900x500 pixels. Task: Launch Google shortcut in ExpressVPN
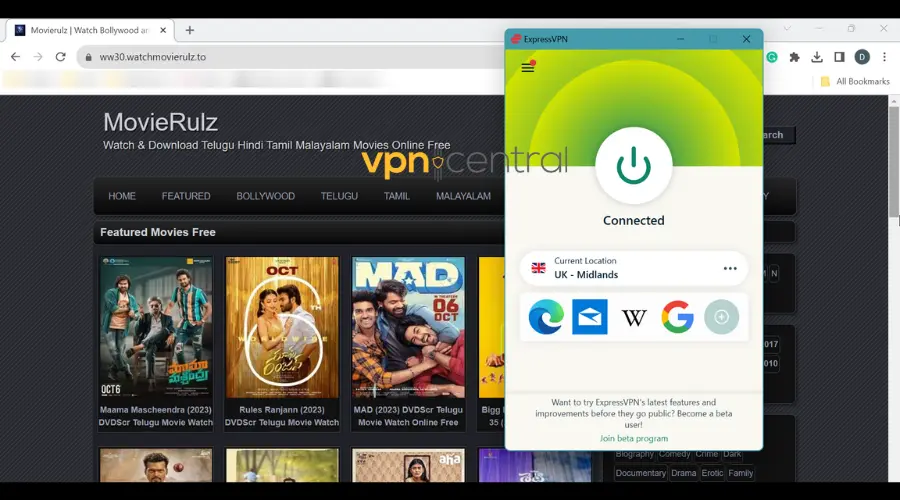[x=677, y=316]
